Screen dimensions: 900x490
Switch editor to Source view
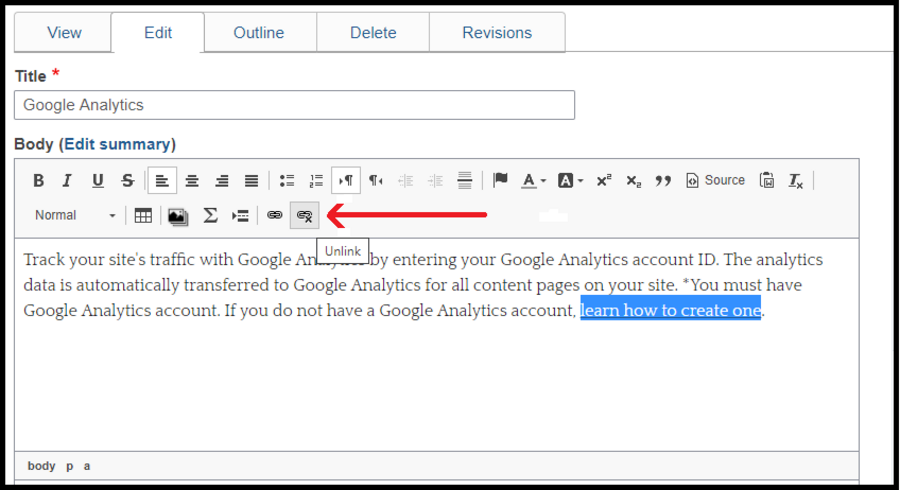coord(715,181)
